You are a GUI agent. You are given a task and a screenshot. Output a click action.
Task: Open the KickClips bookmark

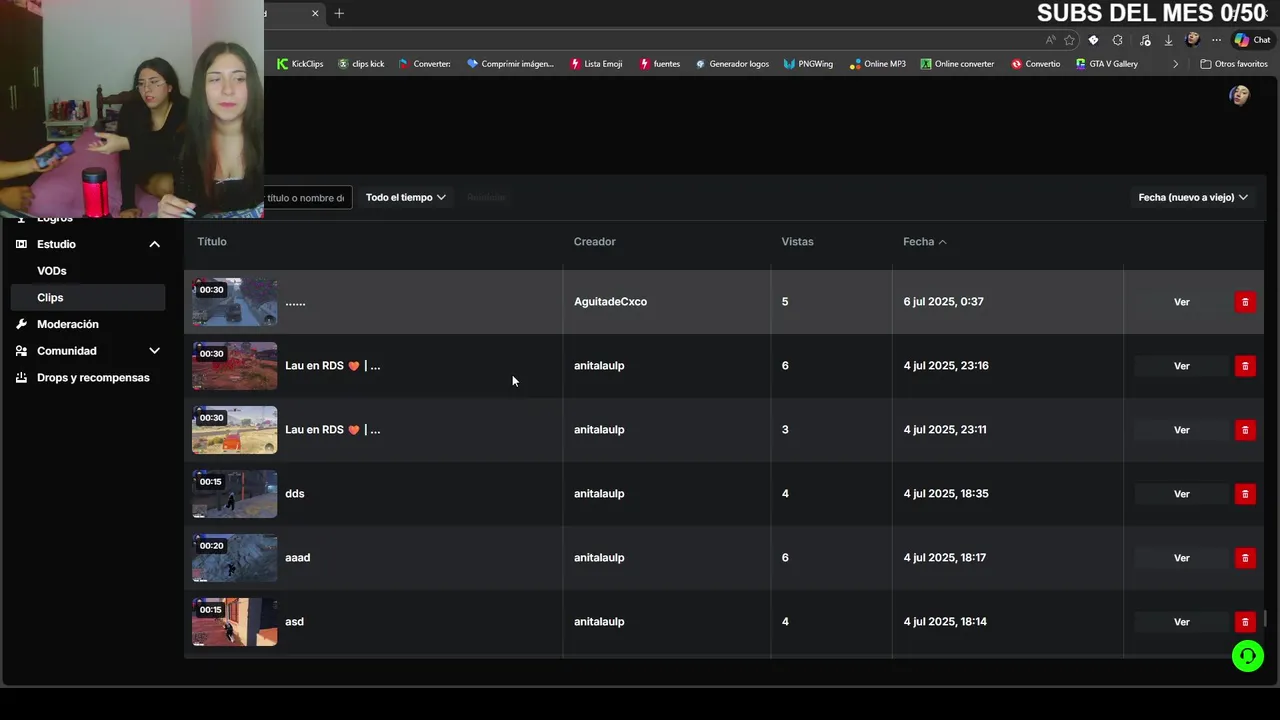[x=300, y=64]
